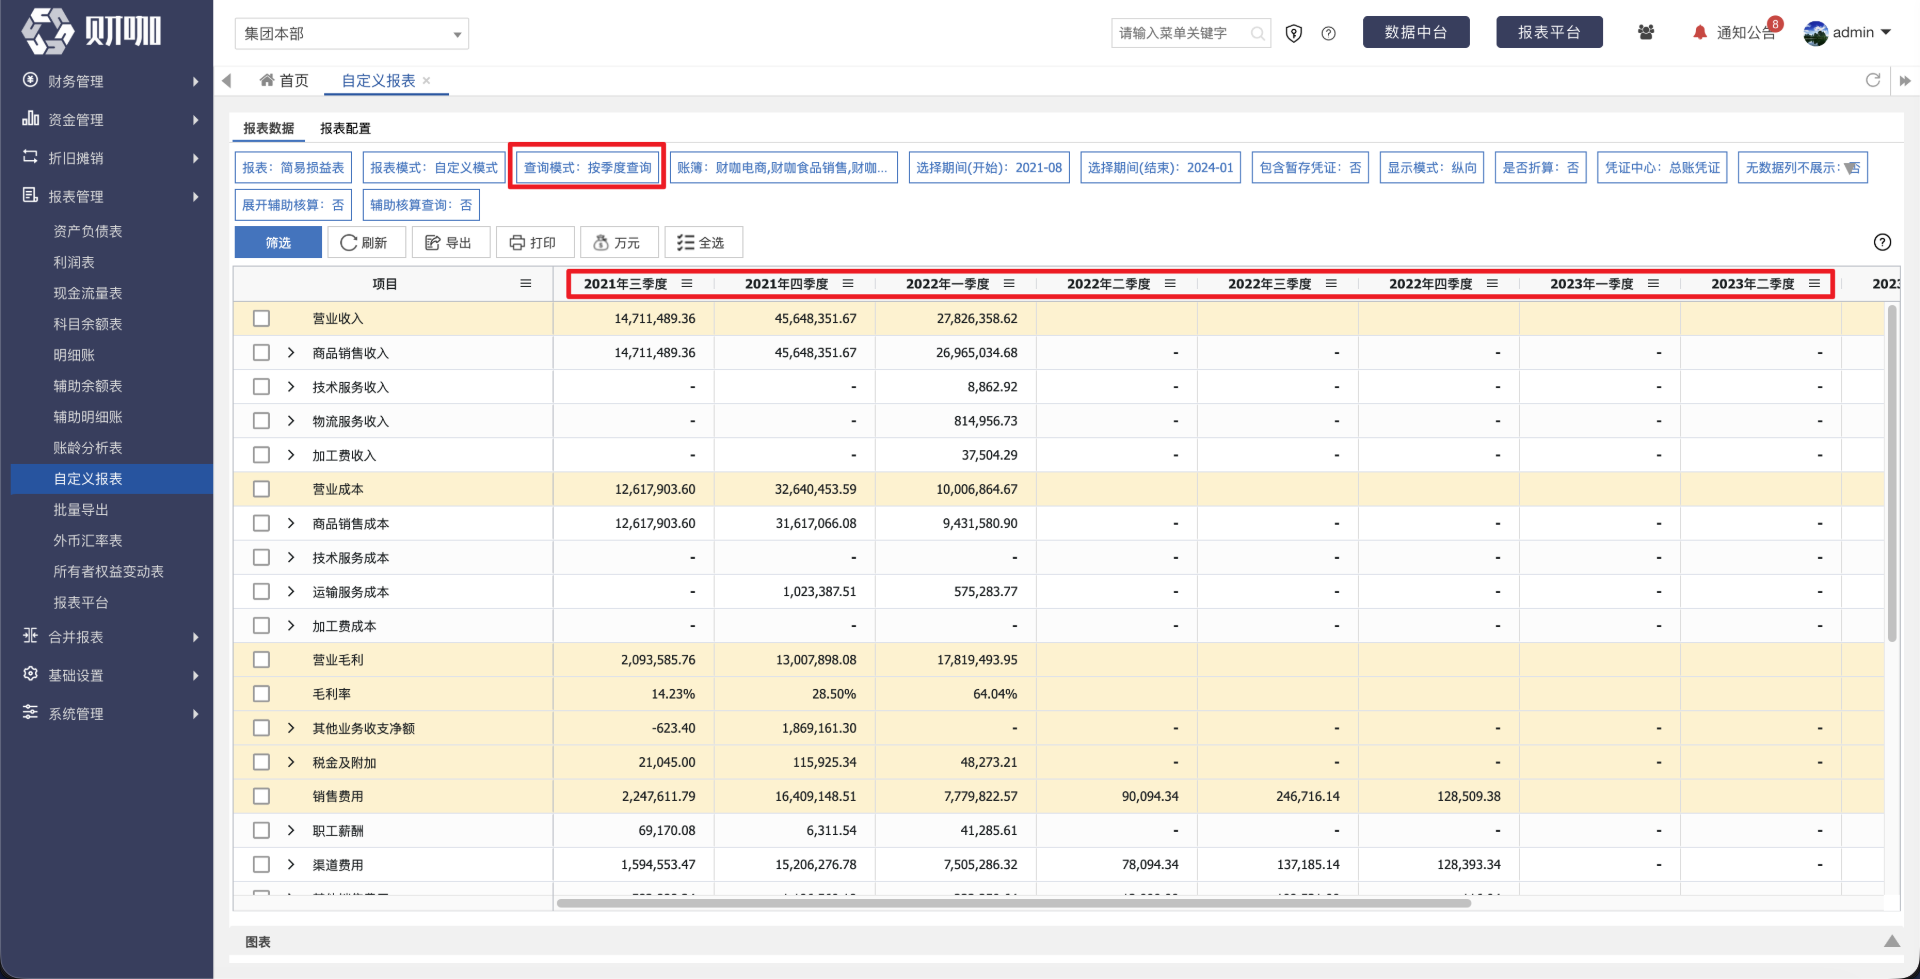Click the 查询模式: 按季度查询 filter tag
This screenshot has width=1920, height=979.
(587, 167)
